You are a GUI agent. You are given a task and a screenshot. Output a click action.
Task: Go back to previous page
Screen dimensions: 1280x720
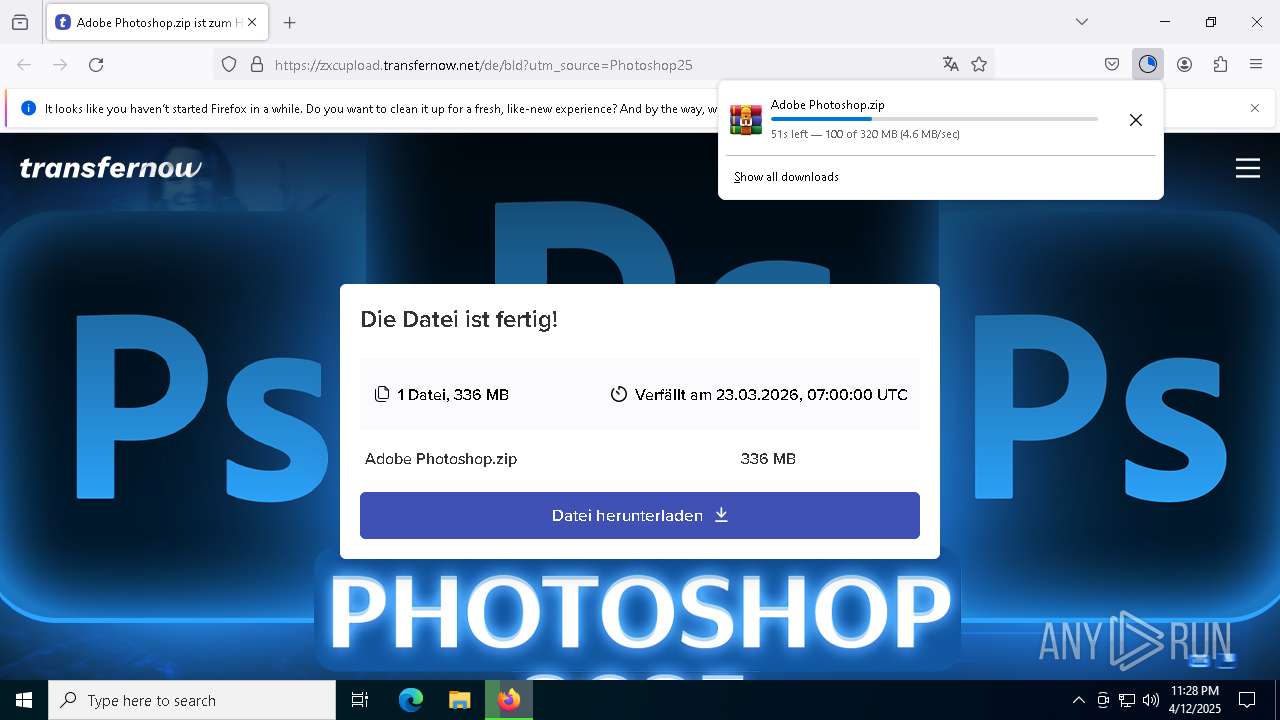pyautogui.click(x=24, y=65)
